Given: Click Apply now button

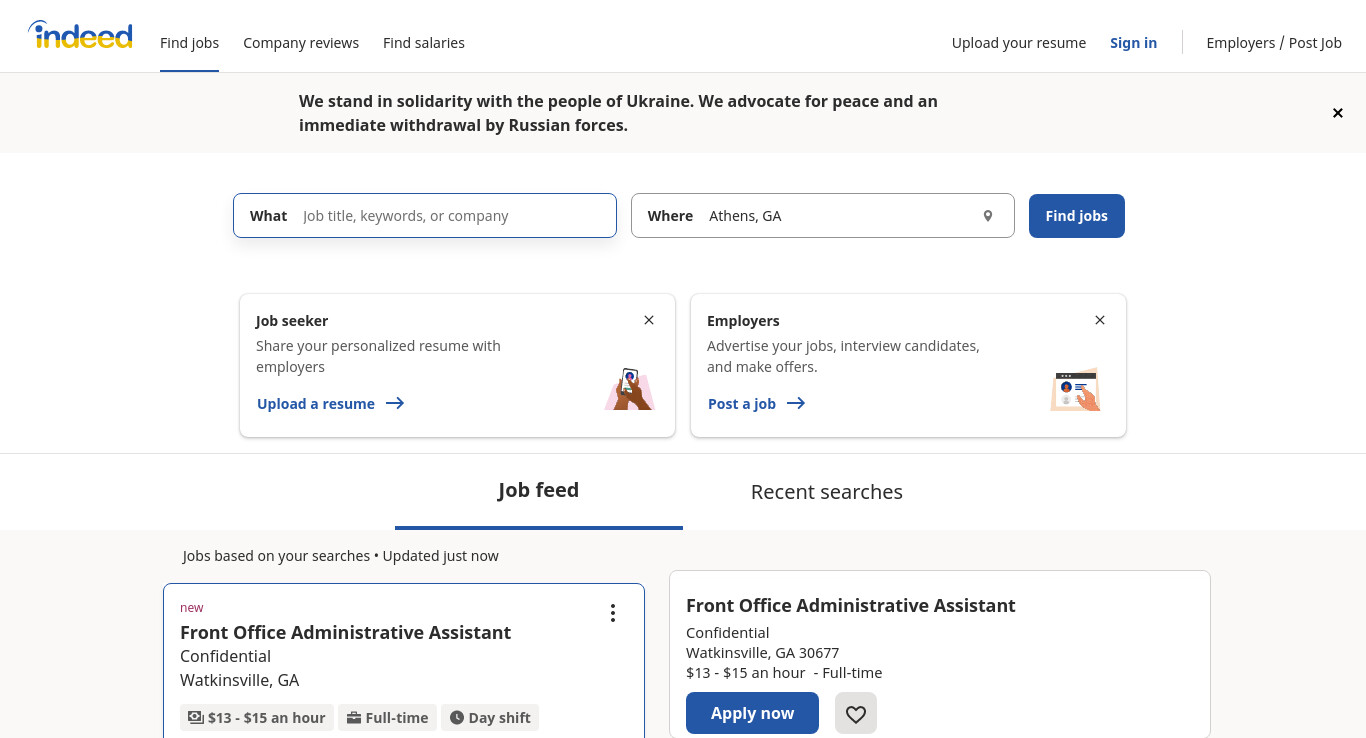Looking at the screenshot, I should [752, 713].
